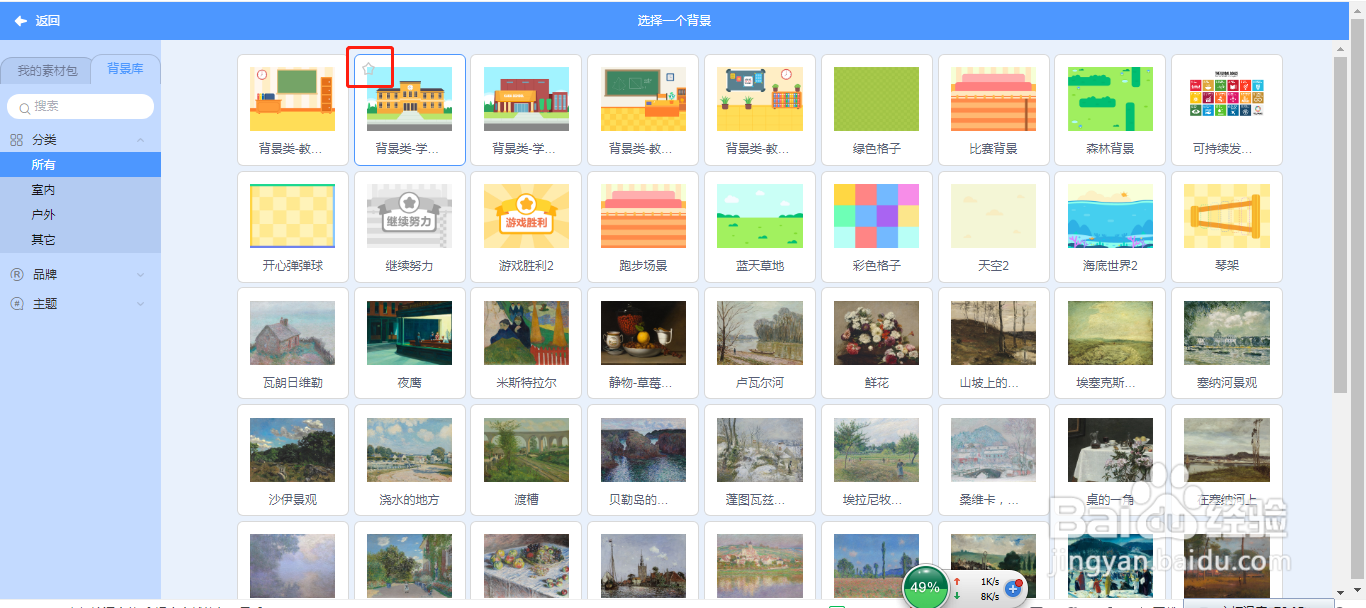The width and height of the screenshot is (1366, 608).
Task: Click the search magnifier icon
Action: tap(24, 106)
